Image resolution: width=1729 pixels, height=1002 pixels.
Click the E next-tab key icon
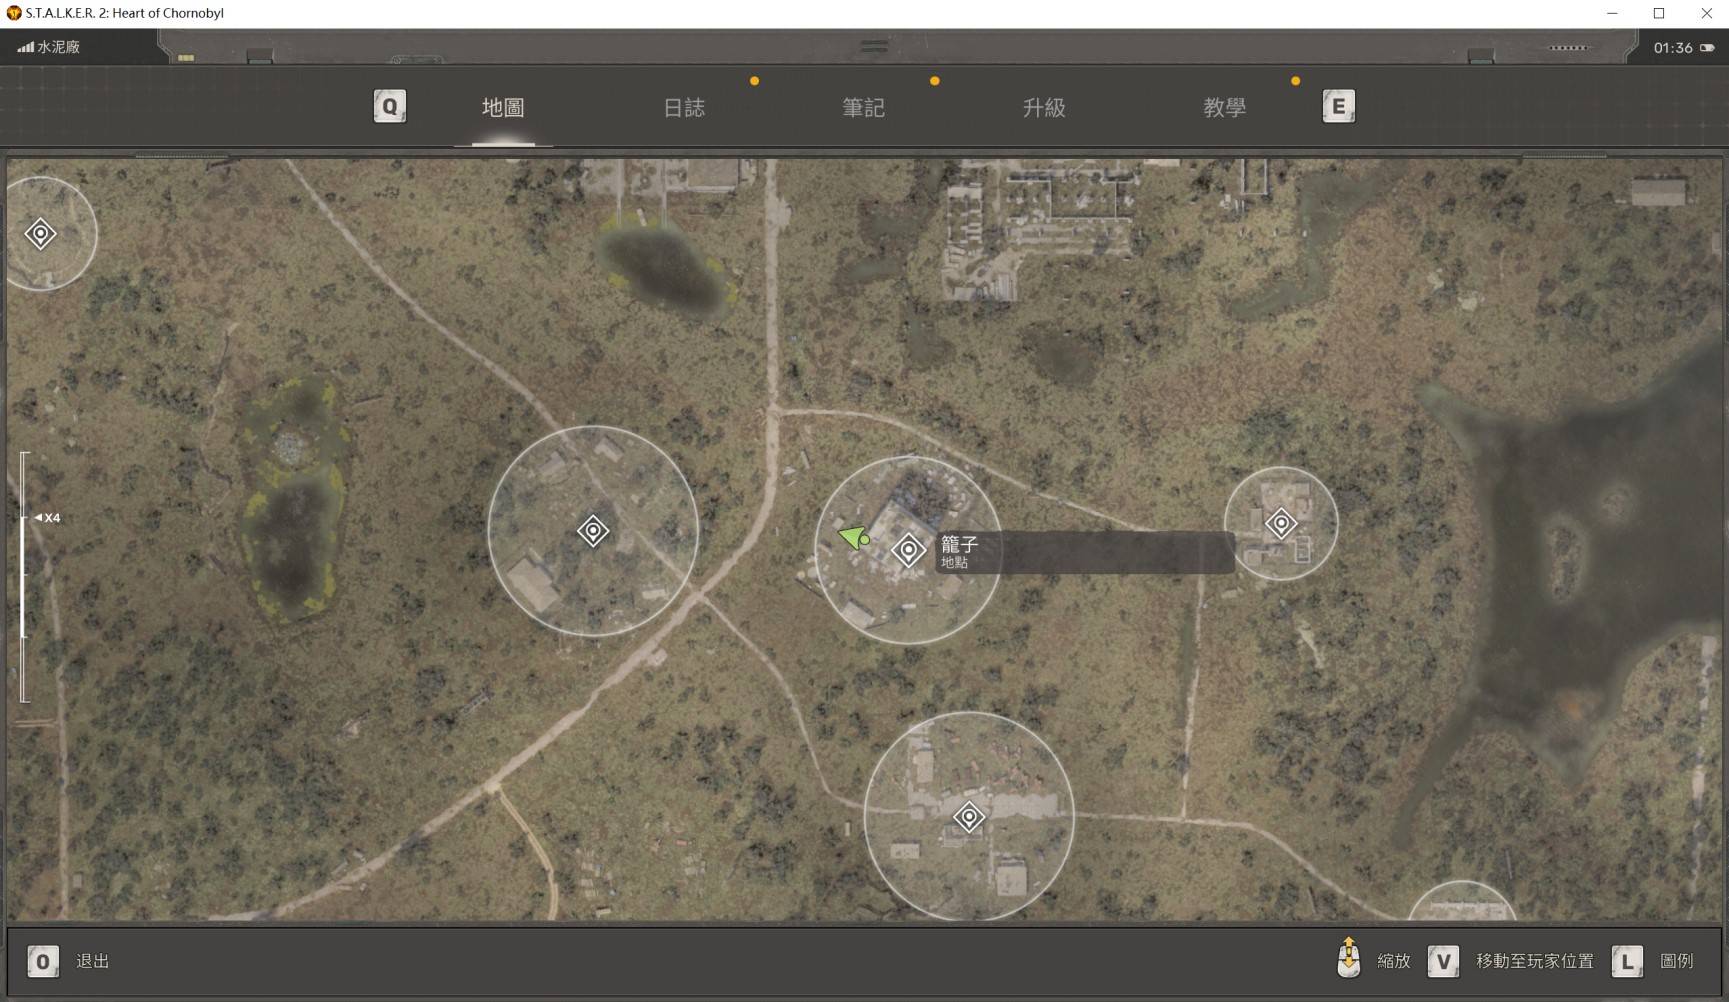click(1338, 106)
